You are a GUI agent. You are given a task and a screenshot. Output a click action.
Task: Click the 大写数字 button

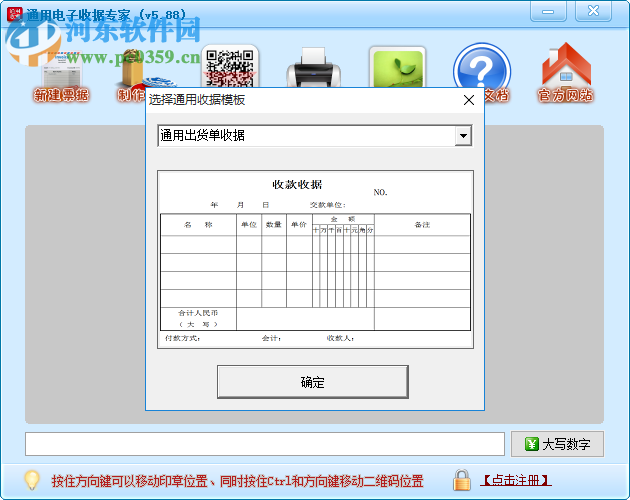coord(557,444)
